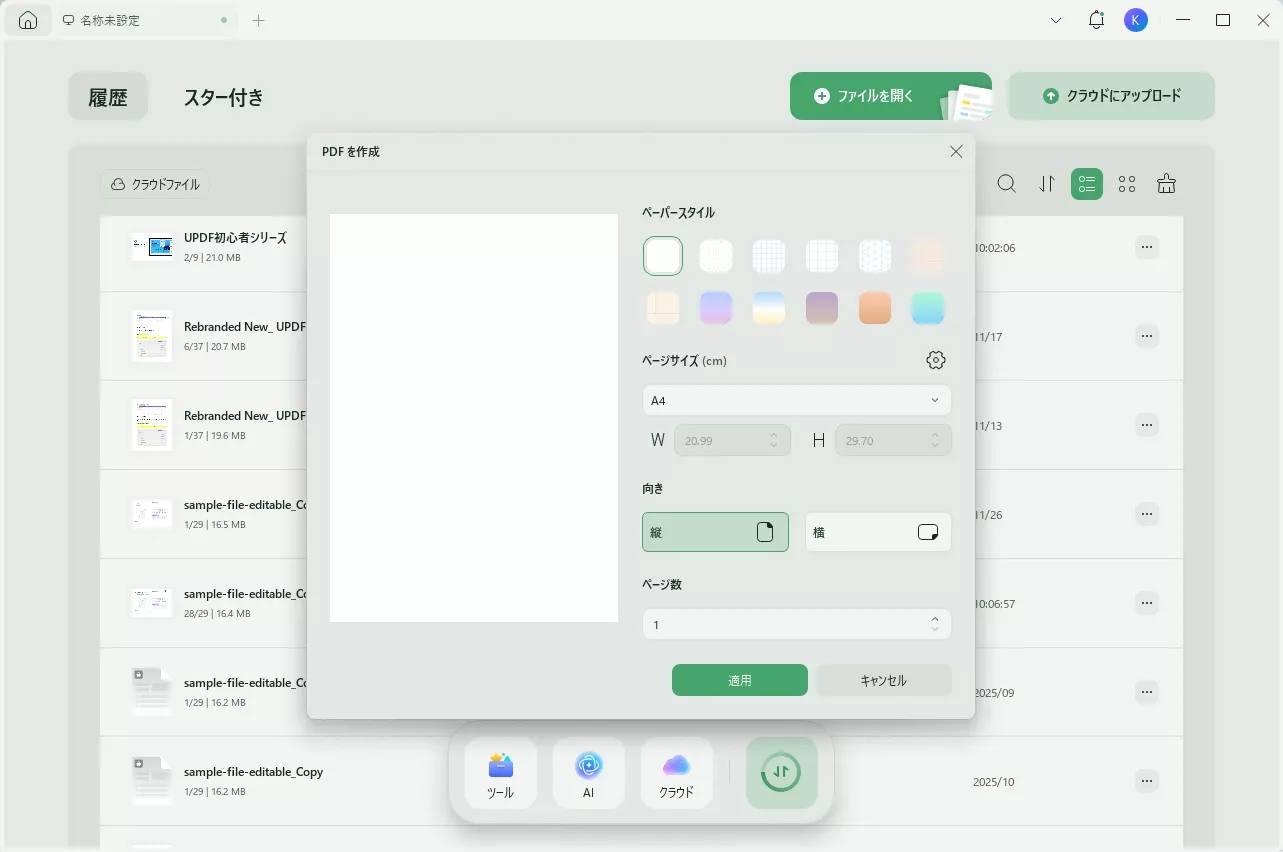Pick the pale peach lined paper style
Image resolution: width=1283 pixels, height=852 pixels.
pyautogui.click(x=928, y=256)
